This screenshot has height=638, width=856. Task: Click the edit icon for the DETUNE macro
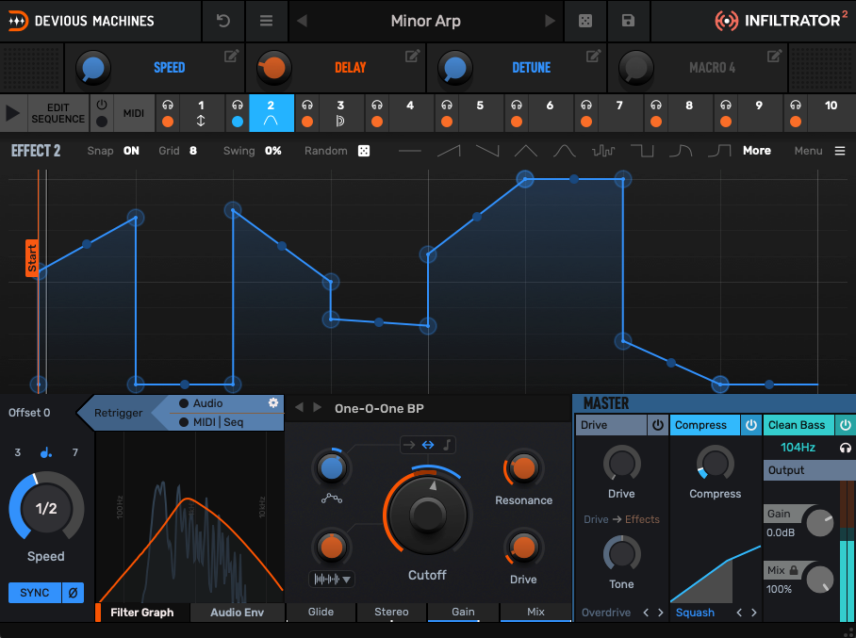click(593, 56)
